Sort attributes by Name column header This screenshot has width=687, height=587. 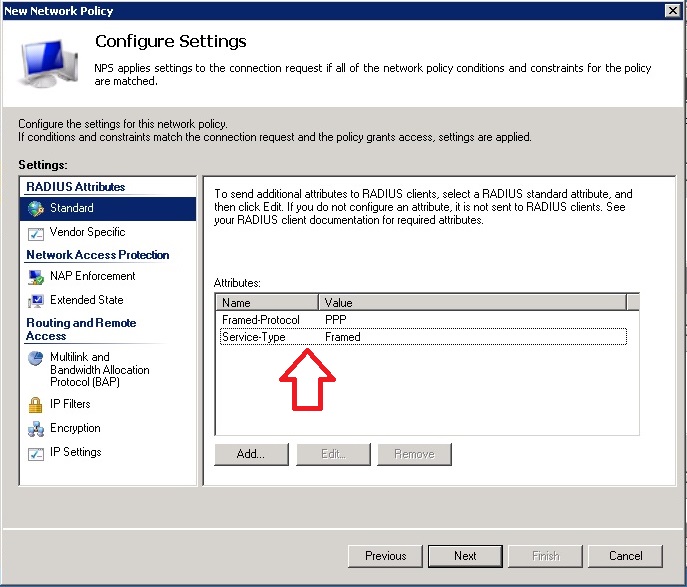tap(267, 302)
